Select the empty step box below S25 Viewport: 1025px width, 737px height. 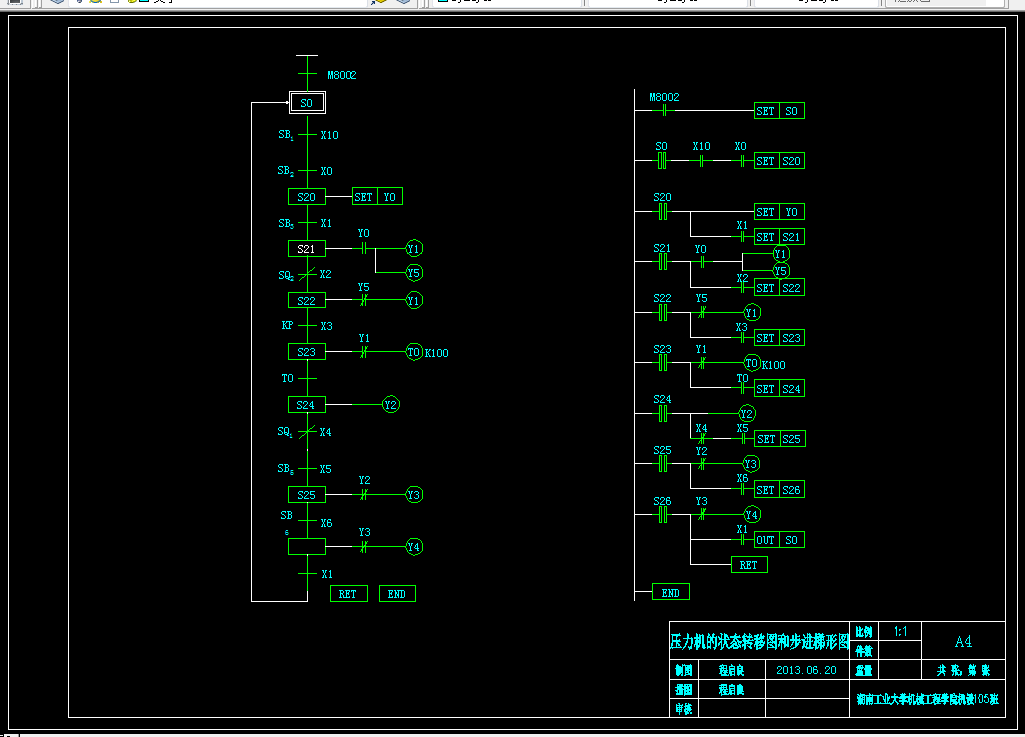coord(307,547)
